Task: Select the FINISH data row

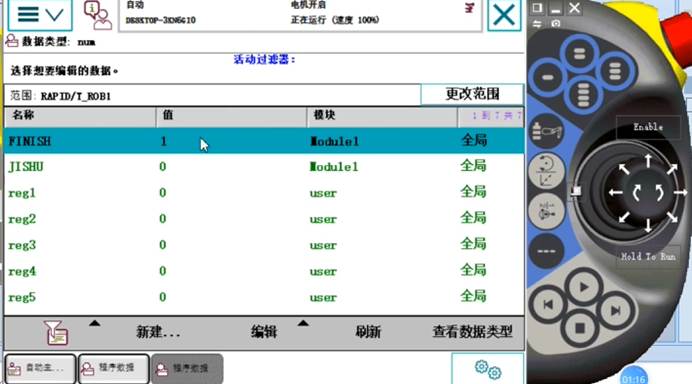Action: 264,141
